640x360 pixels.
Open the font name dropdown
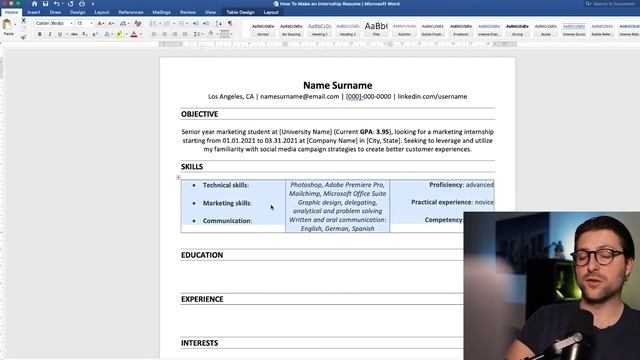(71, 23)
